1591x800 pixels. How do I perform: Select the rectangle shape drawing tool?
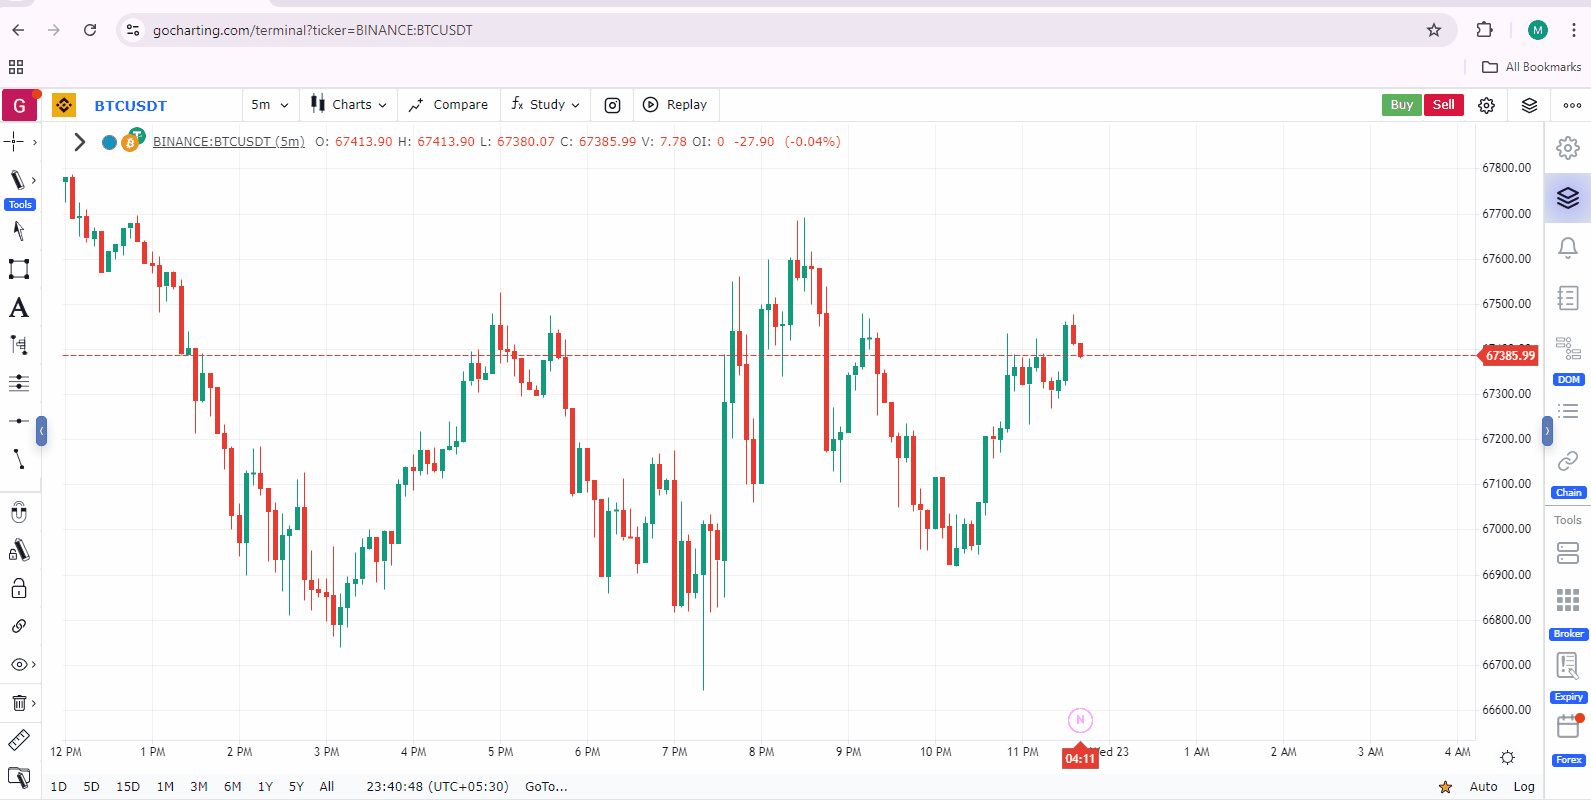19,269
